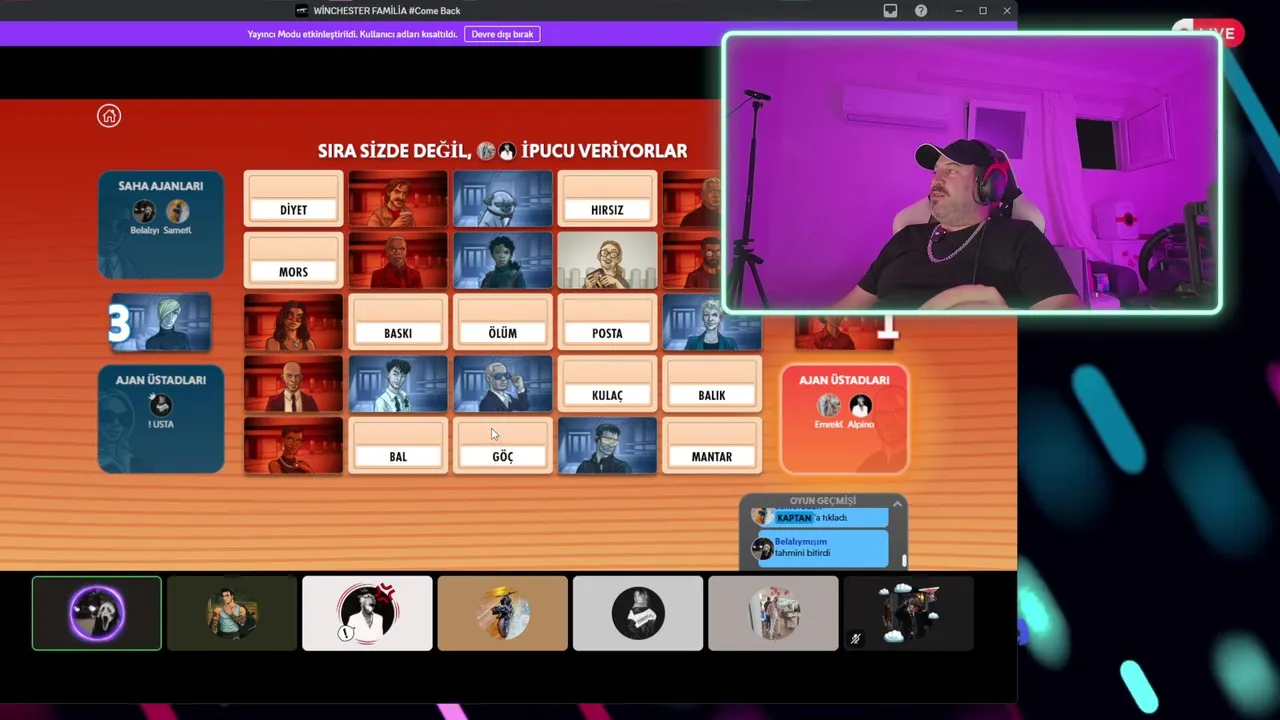Click the blue agent card left of KULAÇ
This screenshot has width=1280, height=720.
click(x=502, y=384)
